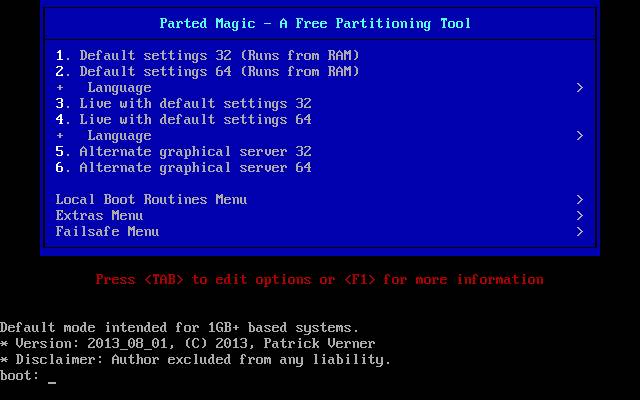Click the Disclaimer author liability line
Image resolution: width=640 pixels, height=400 pixels.
(x=196, y=360)
